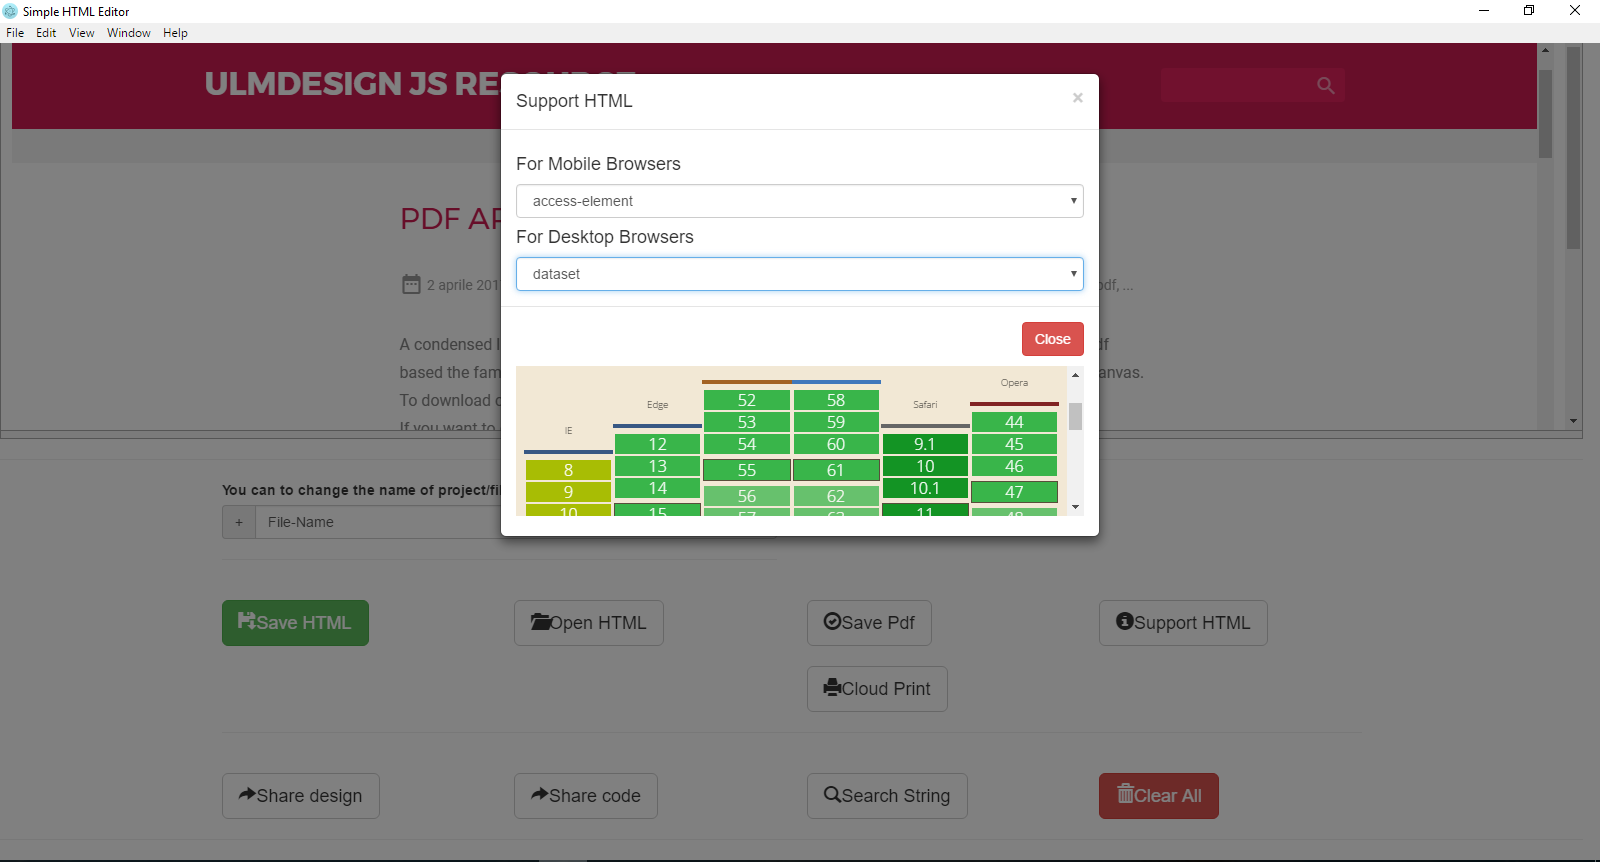Click version 56 cell in table
Screen dimensions: 1600x862
click(747, 496)
